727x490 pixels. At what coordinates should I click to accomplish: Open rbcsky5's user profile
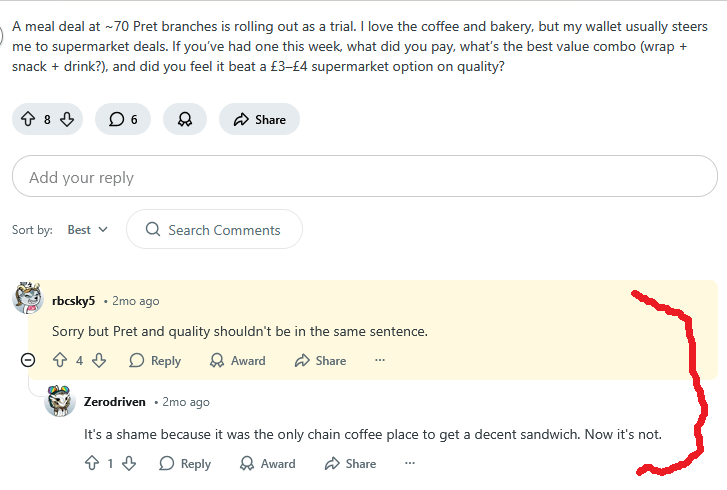click(x=73, y=300)
